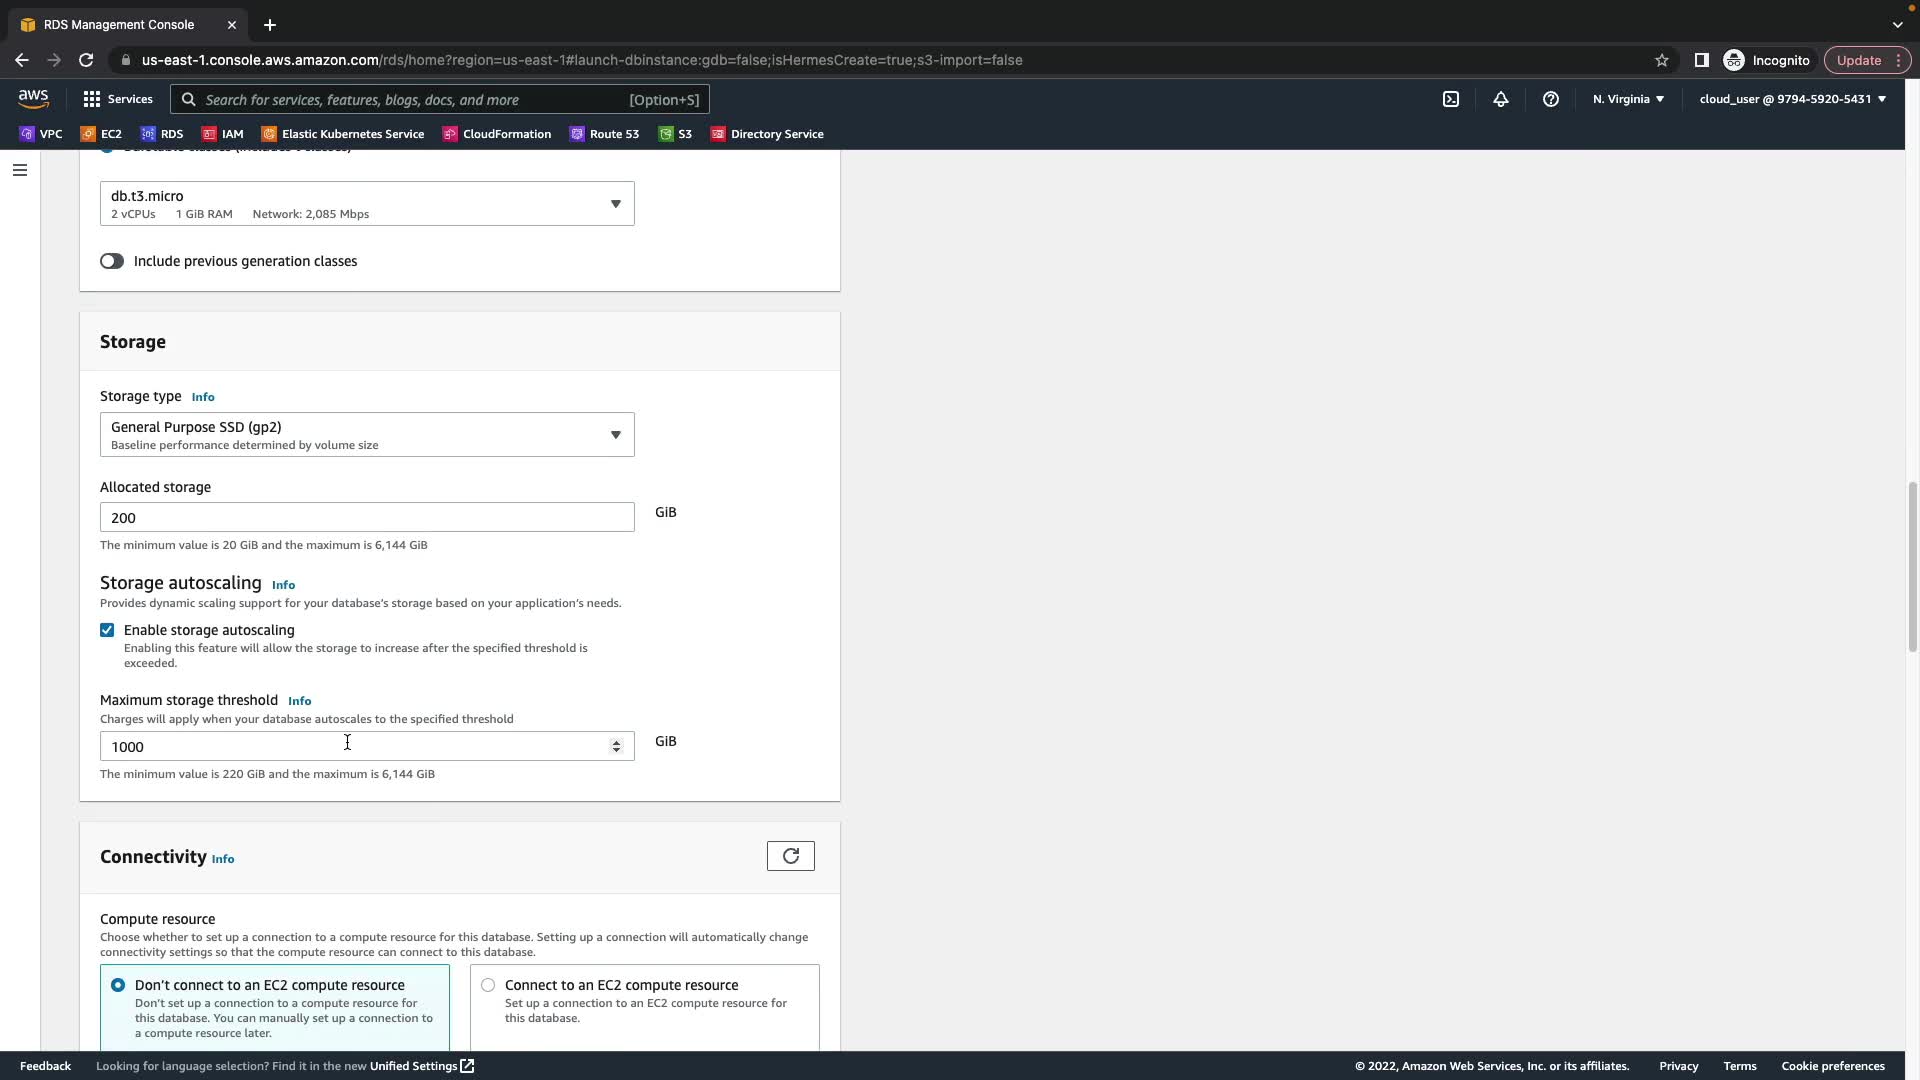Click the Maximum storage threshold stepper arrows

click(616, 746)
